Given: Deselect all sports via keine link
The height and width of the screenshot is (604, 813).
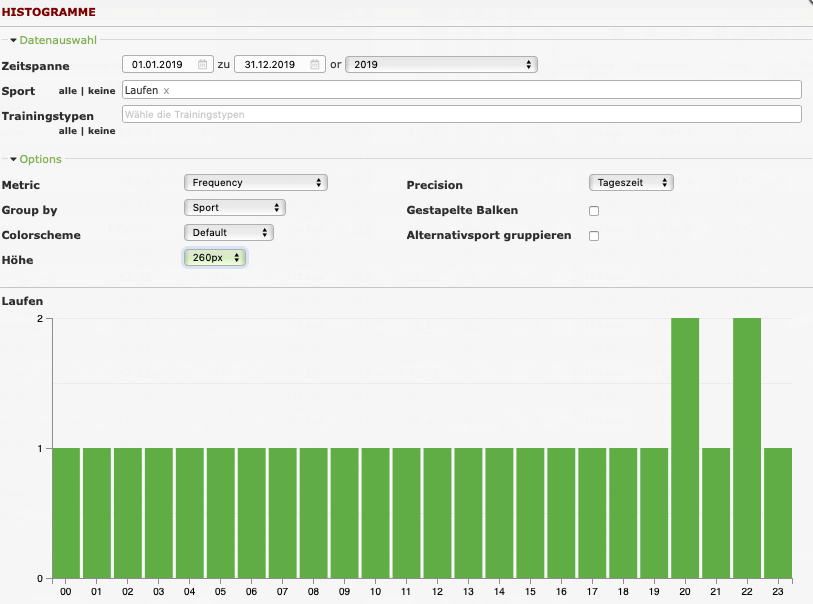Looking at the screenshot, I should click(102, 91).
